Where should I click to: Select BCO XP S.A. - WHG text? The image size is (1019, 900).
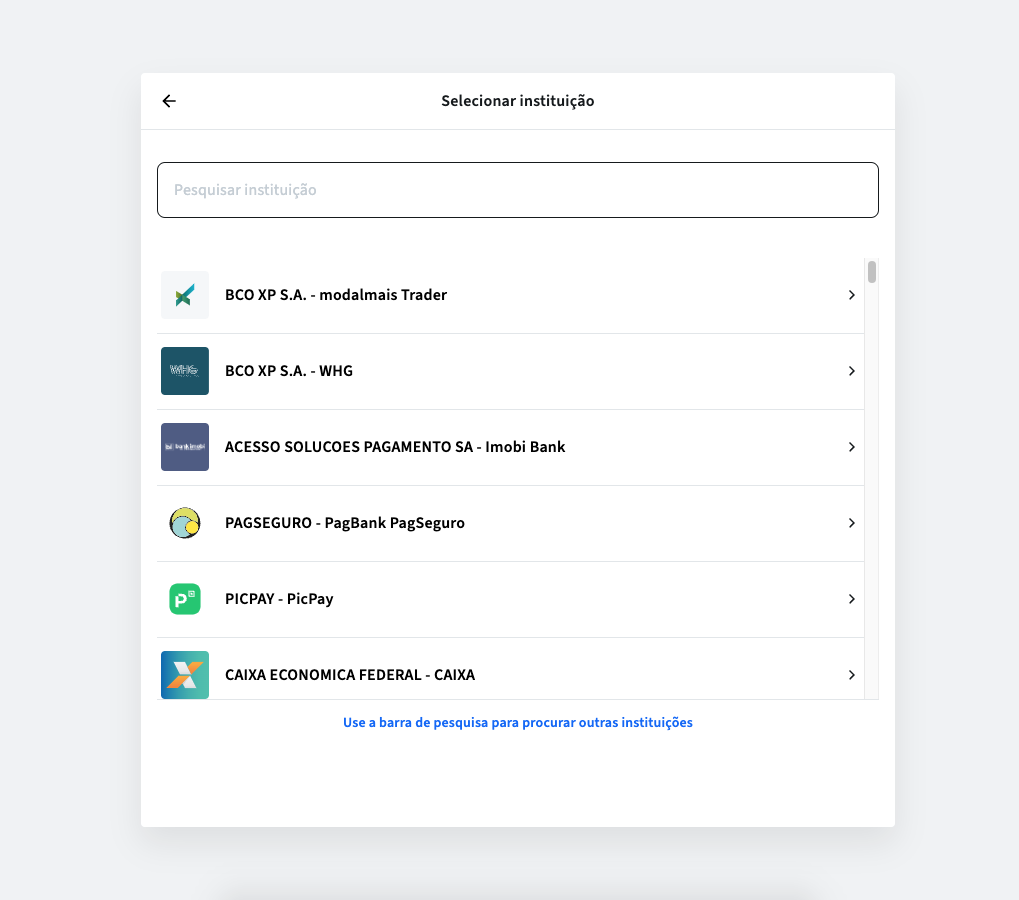click(289, 371)
